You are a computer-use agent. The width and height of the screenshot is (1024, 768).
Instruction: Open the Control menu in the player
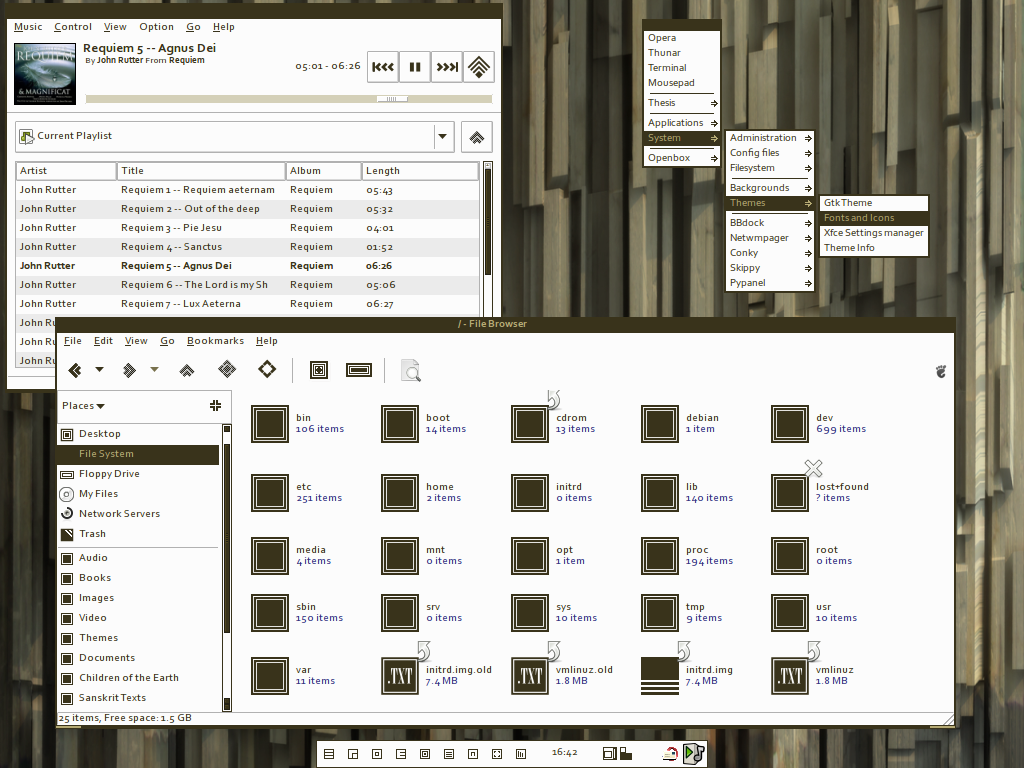[x=73, y=27]
